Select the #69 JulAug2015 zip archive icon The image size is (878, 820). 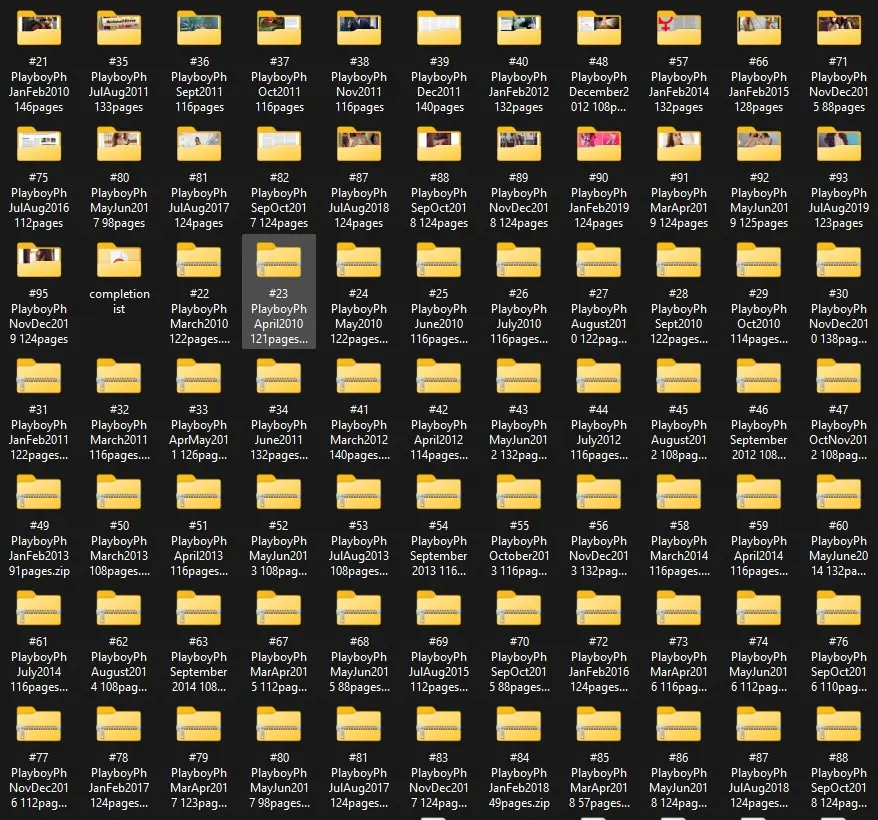pos(439,608)
